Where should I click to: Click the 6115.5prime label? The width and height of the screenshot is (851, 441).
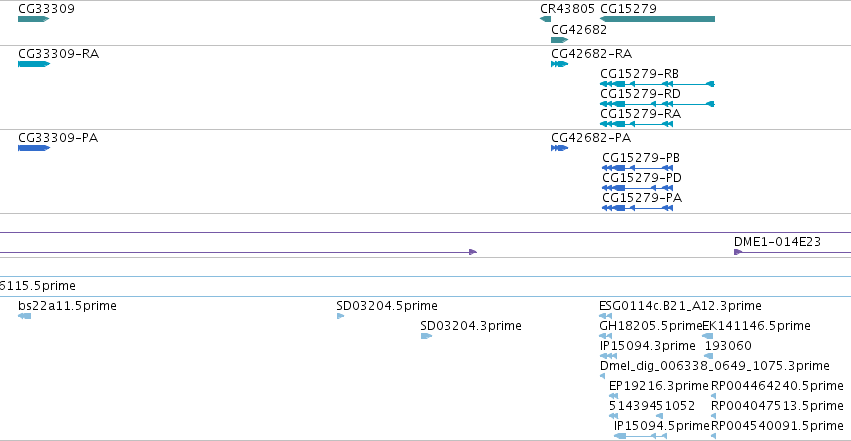tap(38, 286)
